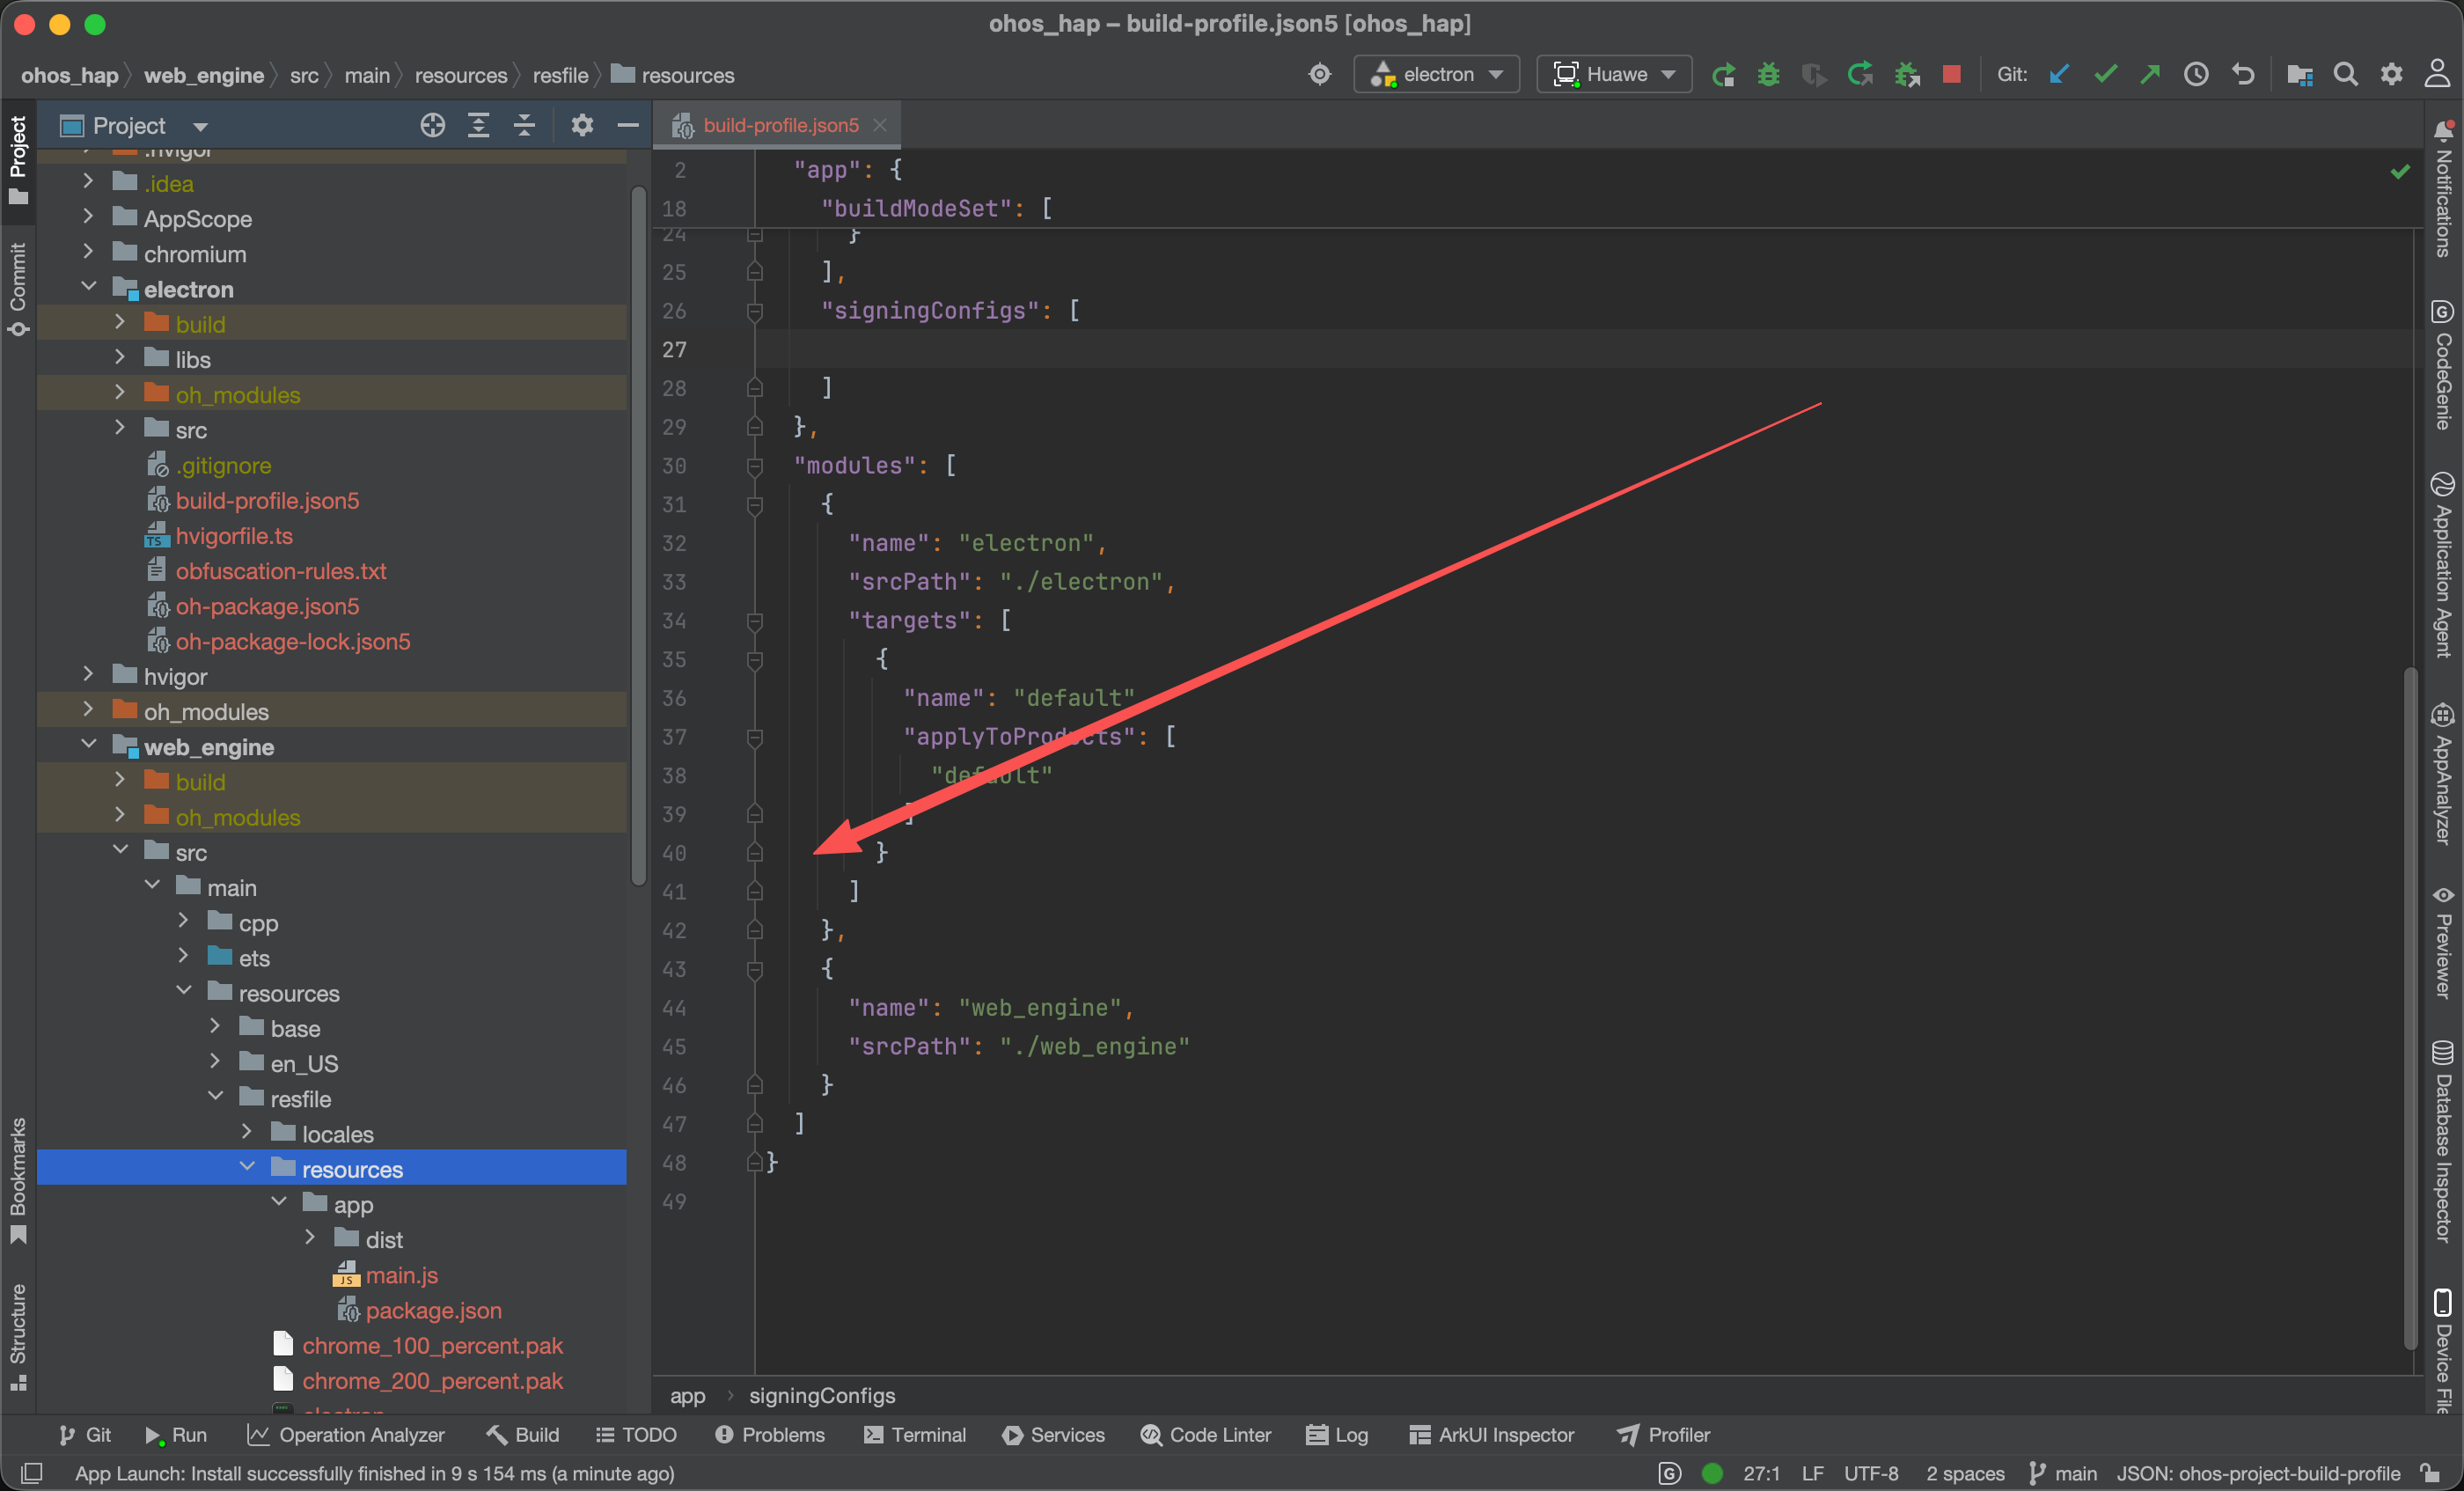The image size is (2464, 1491).
Task: Open the Terminal tool window
Action: (x=914, y=1435)
